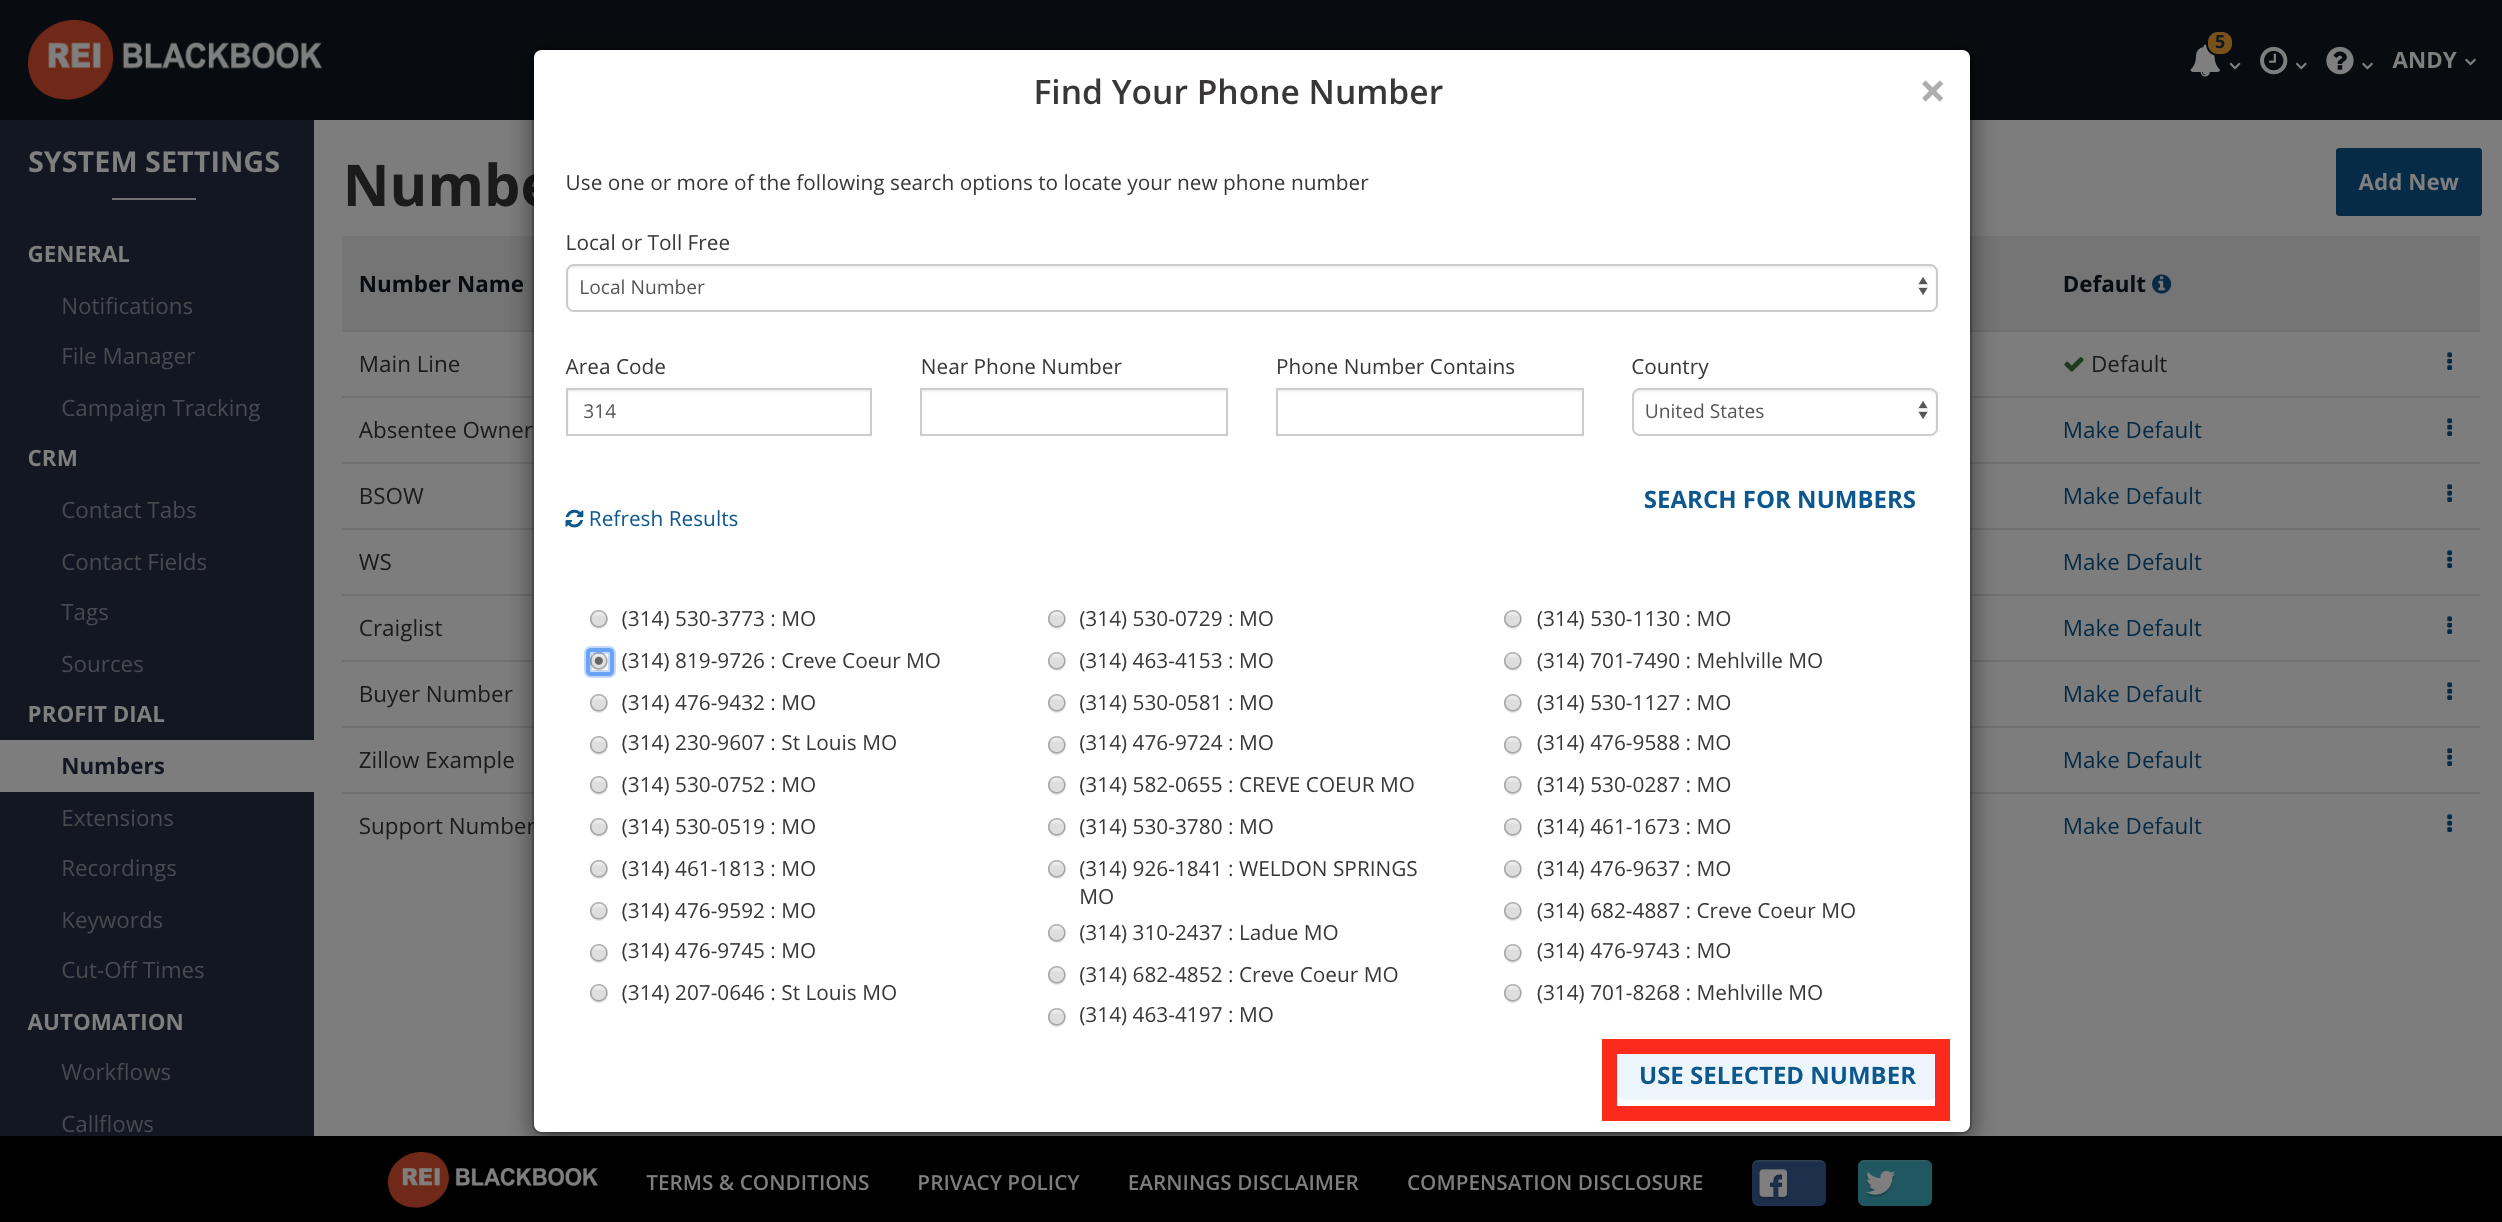Image resolution: width=2502 pixels, height=1222 pixels.
Task: Select radio for (314) 701-7490 Mehlville MO
Action: (1513, 661)
